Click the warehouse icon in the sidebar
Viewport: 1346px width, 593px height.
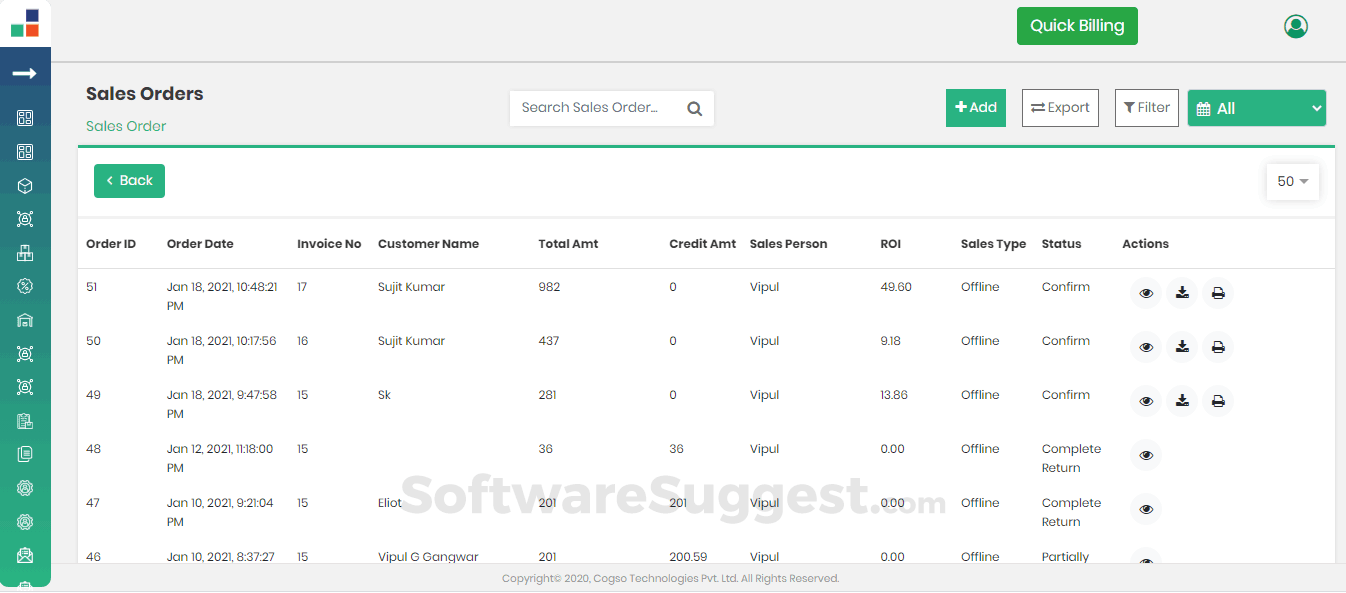(x=24, y=318)
